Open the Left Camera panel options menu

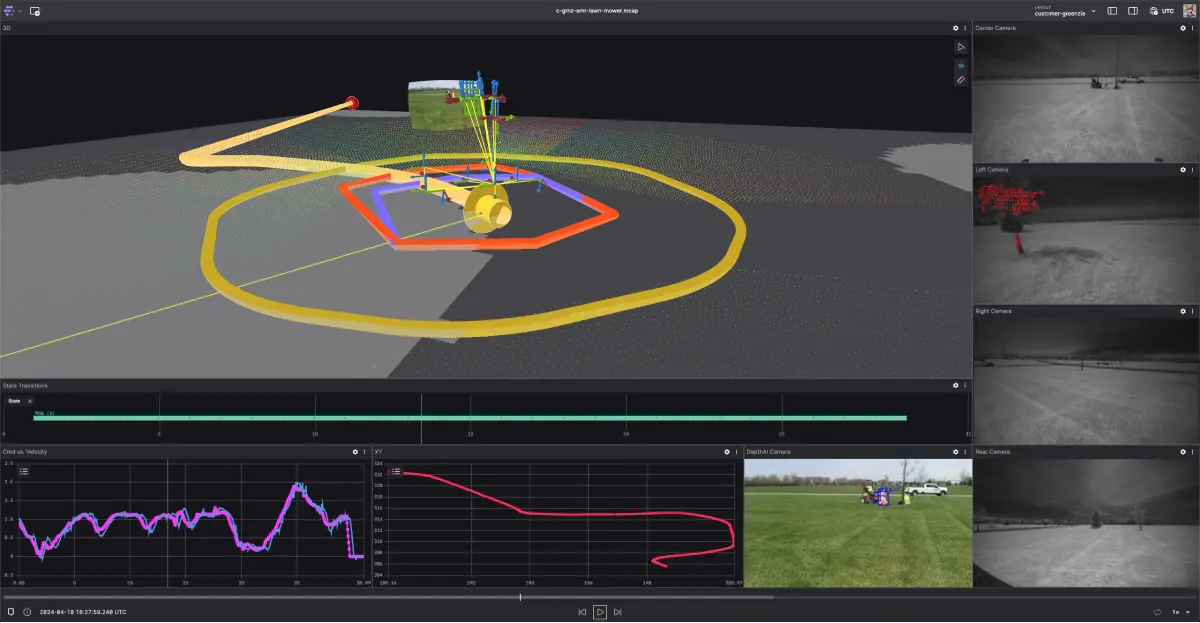pos(1192,170)
